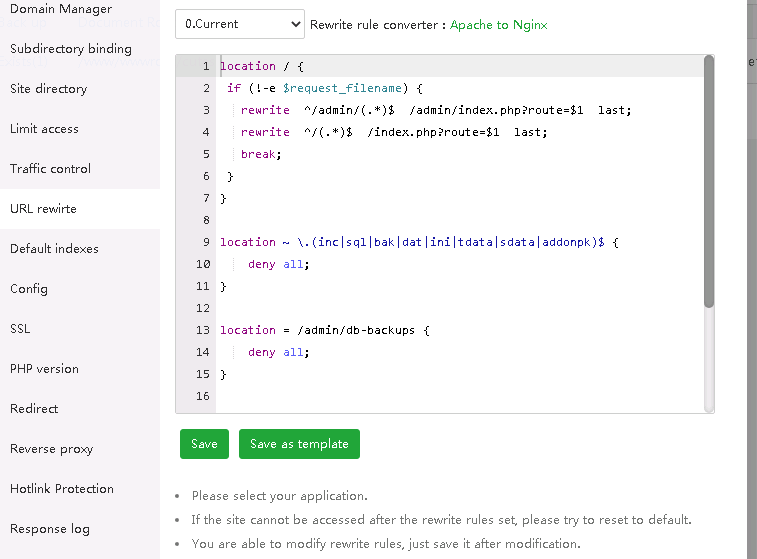757x559 pixels.
Task: Select Reverse proxy in the sidebar
Action: pos(51,449)
